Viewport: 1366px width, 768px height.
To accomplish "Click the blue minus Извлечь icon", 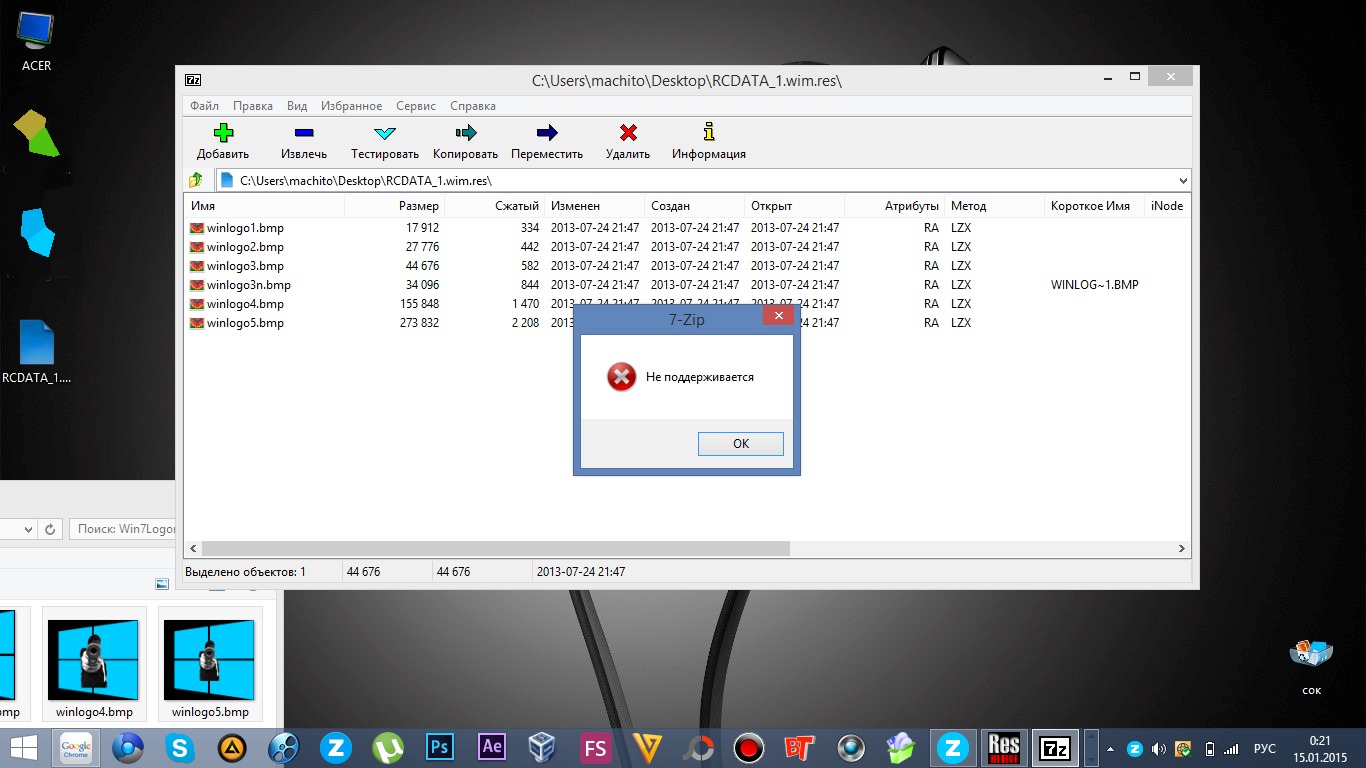I will point(304,132).
